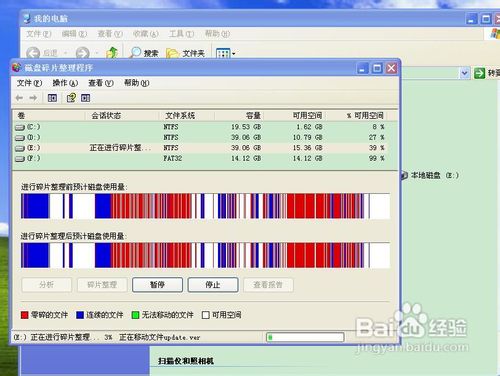Click '19.53 GB' capacity of drive C
Screen dimensions: 500x376
click(246, 127)
